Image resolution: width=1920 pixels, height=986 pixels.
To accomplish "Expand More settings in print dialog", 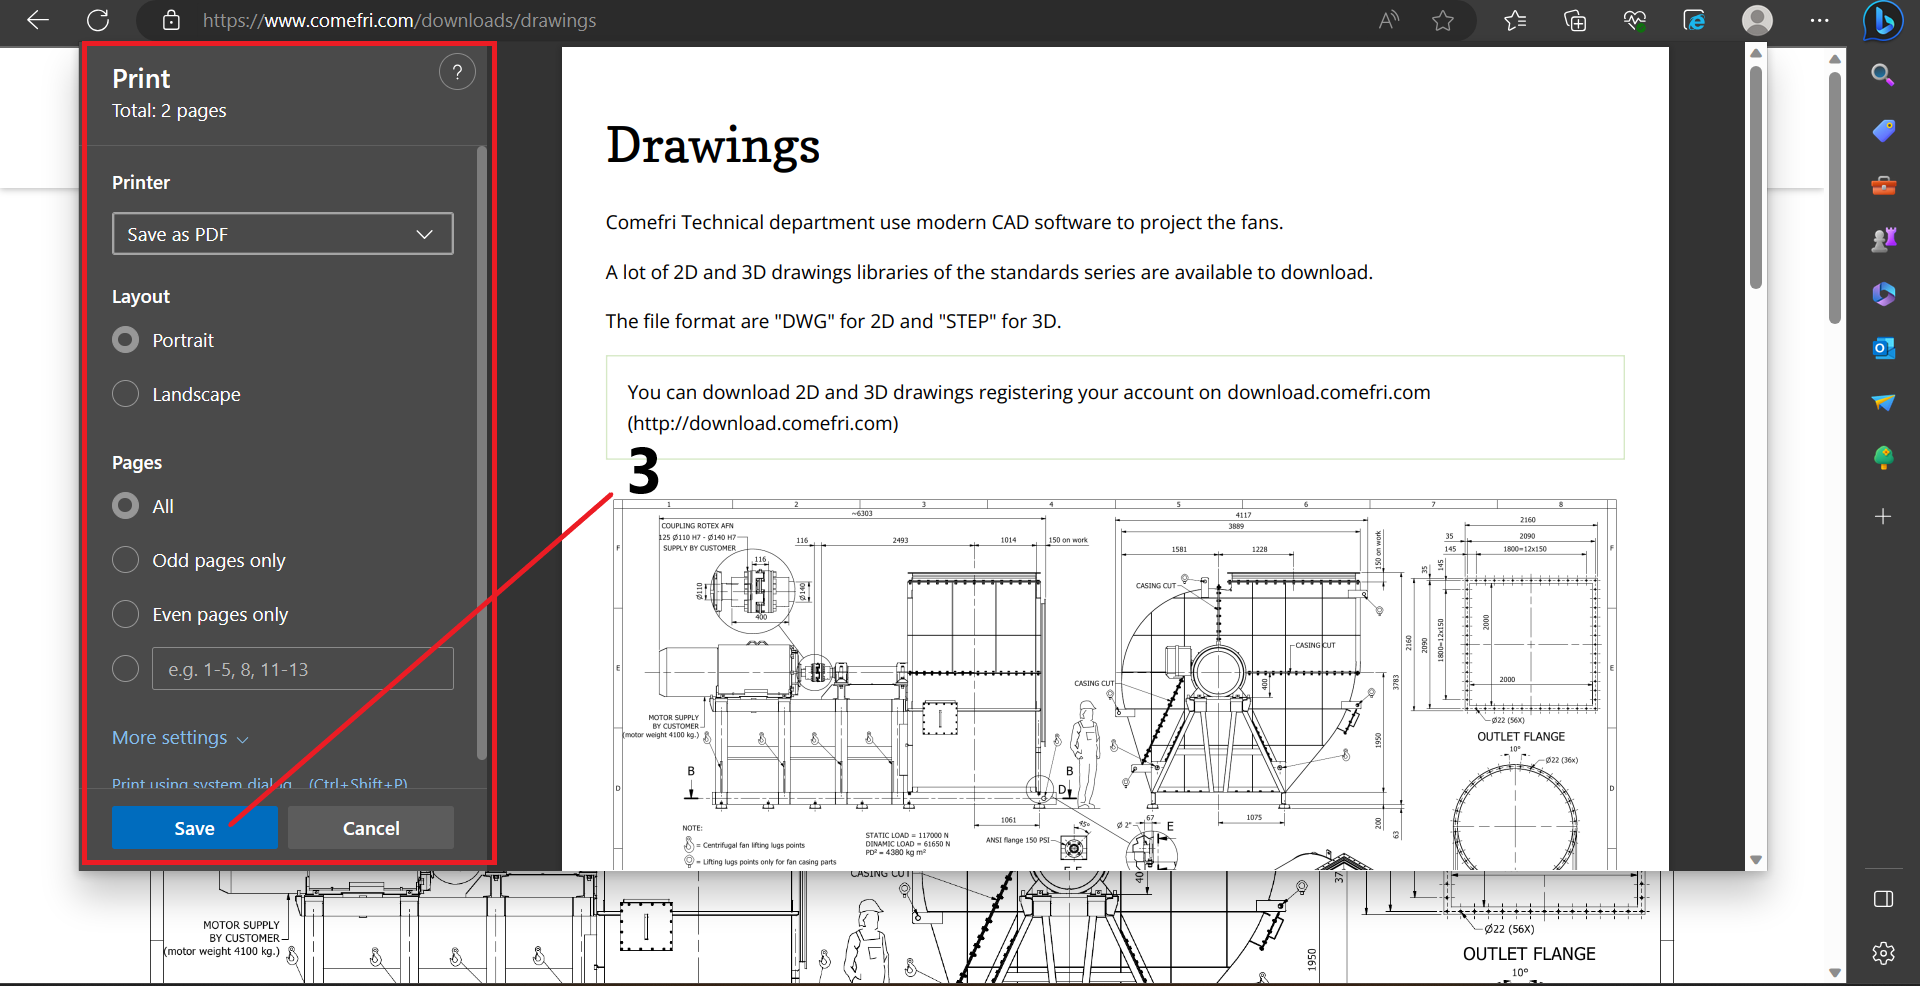I will tap(179, 737).
